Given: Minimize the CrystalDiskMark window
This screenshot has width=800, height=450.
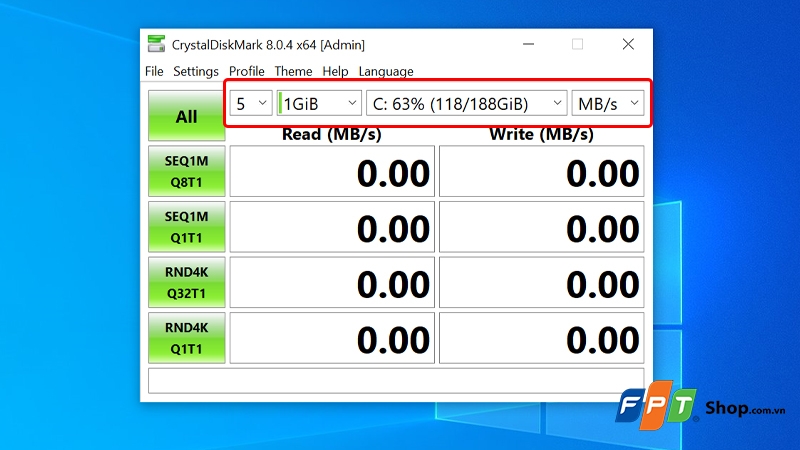Looking at the screenshot, I should (529, 44).
